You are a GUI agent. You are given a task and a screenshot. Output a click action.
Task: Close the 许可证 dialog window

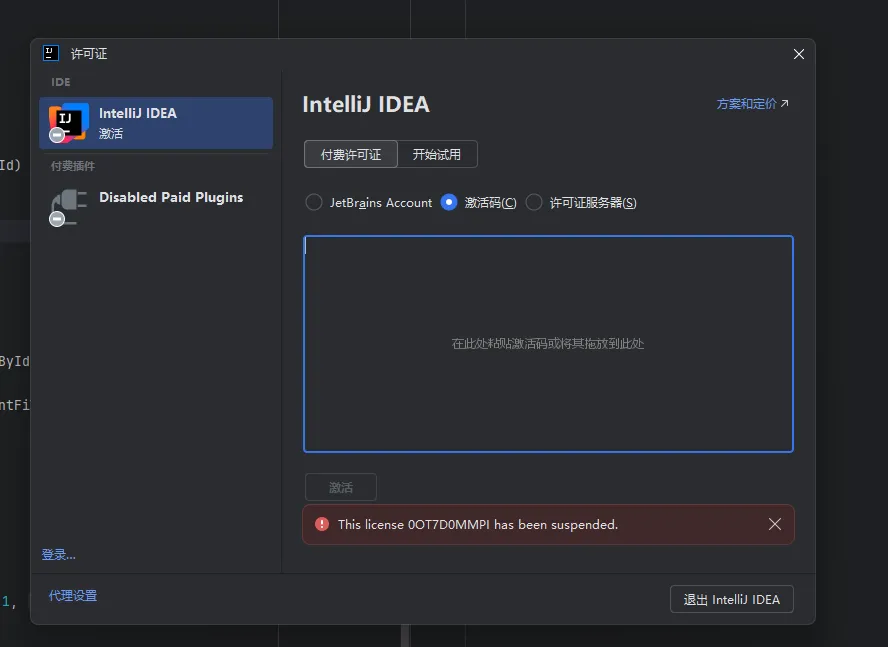[798, 54]
